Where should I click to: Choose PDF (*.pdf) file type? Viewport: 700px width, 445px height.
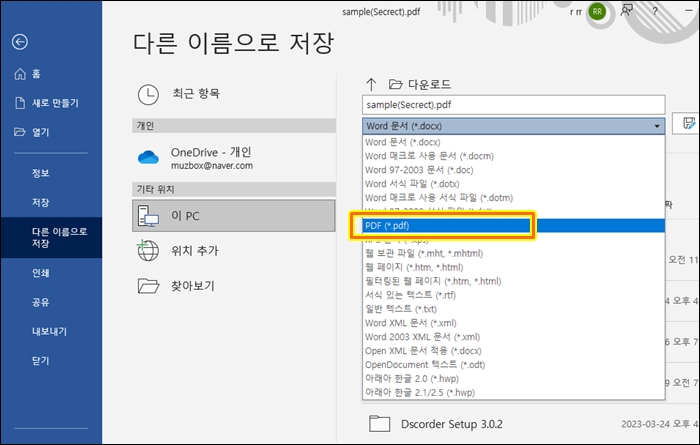tap(513, 226)
